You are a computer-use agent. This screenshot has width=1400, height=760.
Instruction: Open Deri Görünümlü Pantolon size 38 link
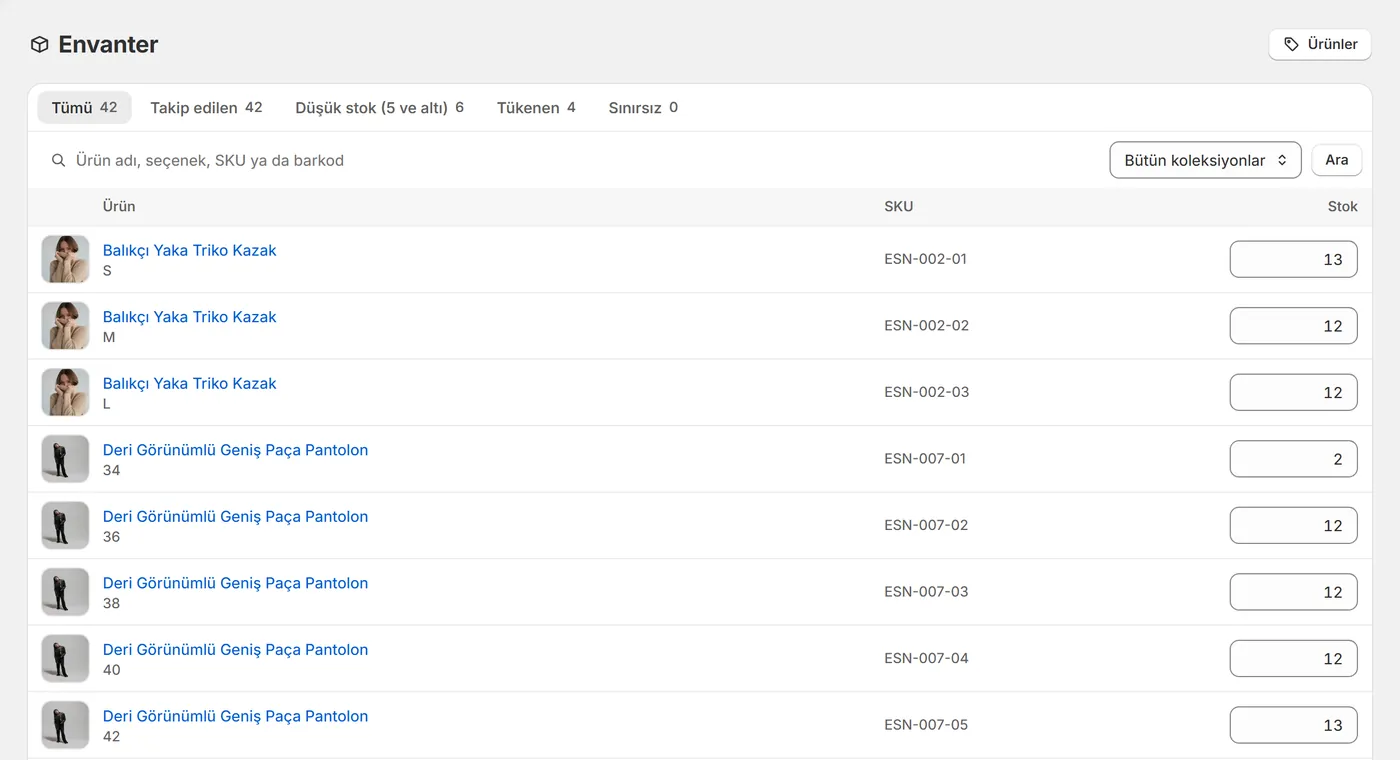click(235, 583)
